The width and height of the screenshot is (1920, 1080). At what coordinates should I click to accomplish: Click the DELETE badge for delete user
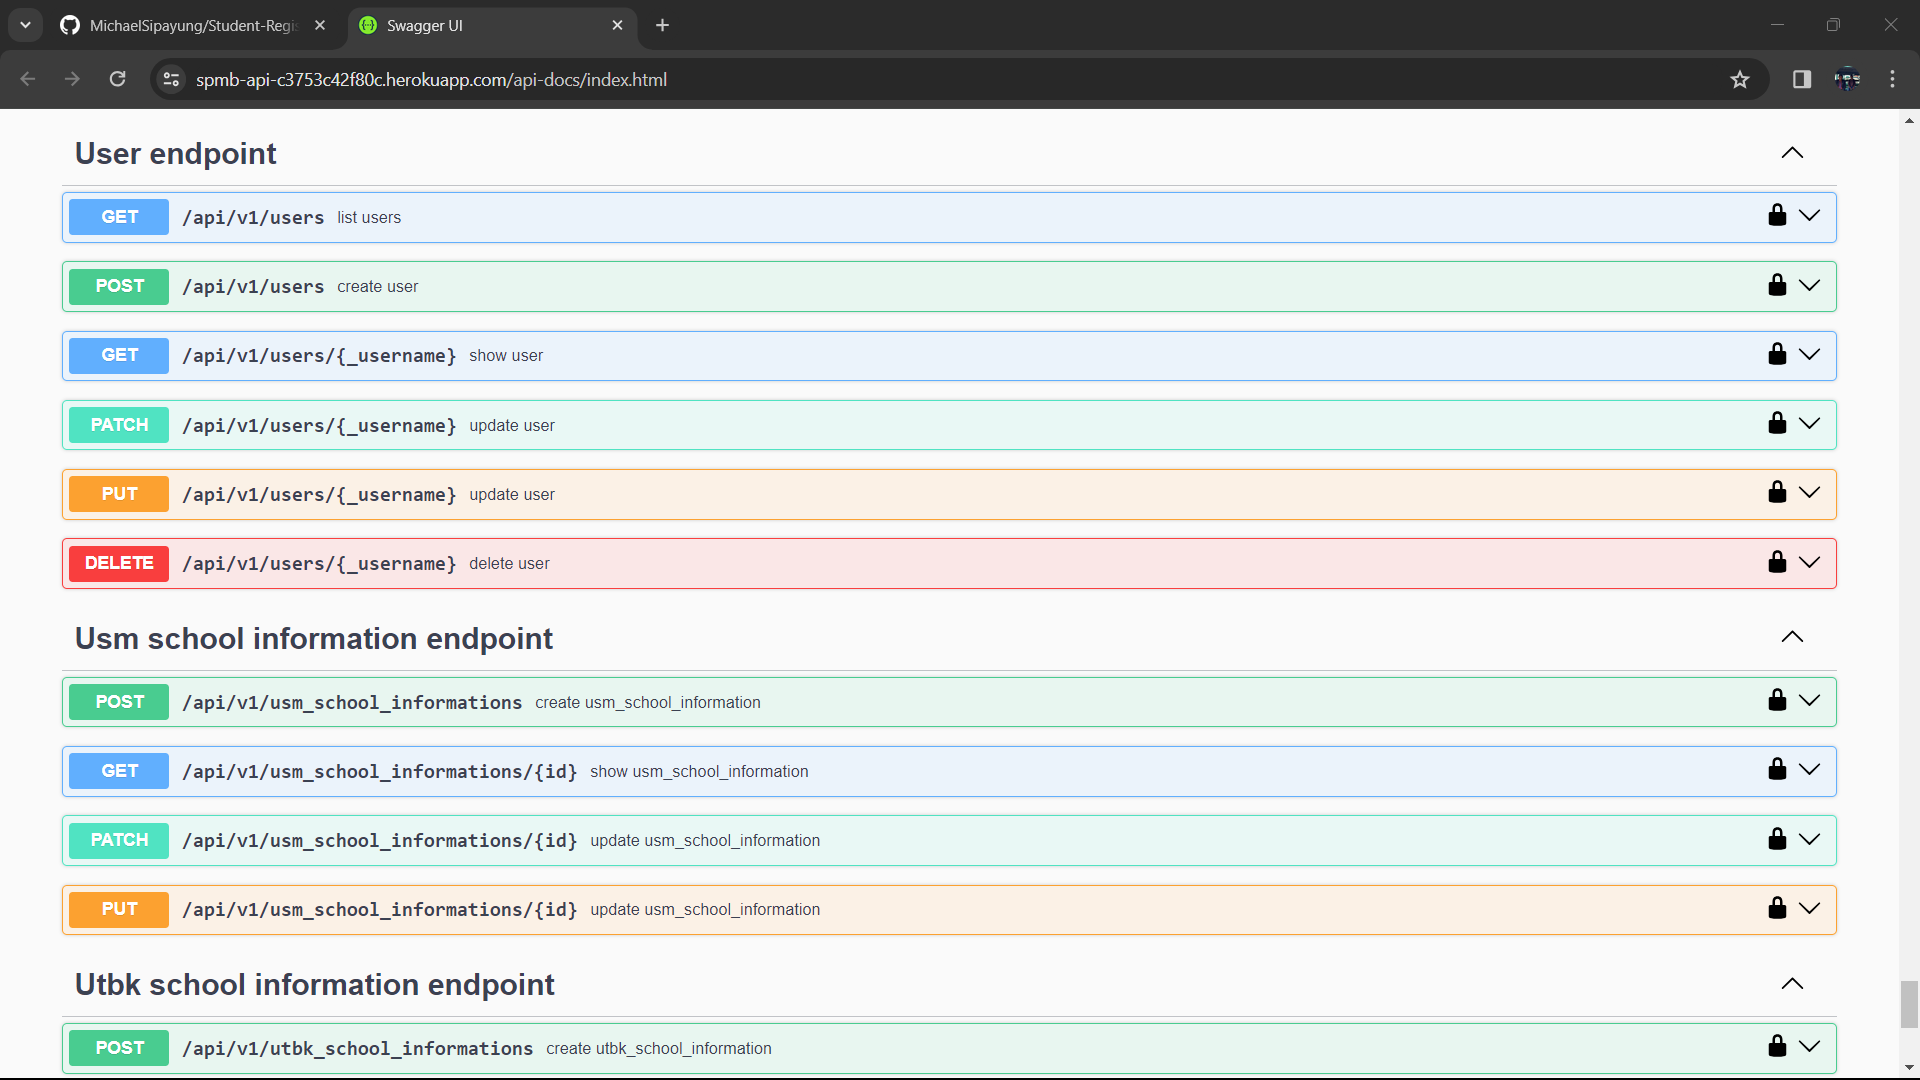(x=119, y=563)
